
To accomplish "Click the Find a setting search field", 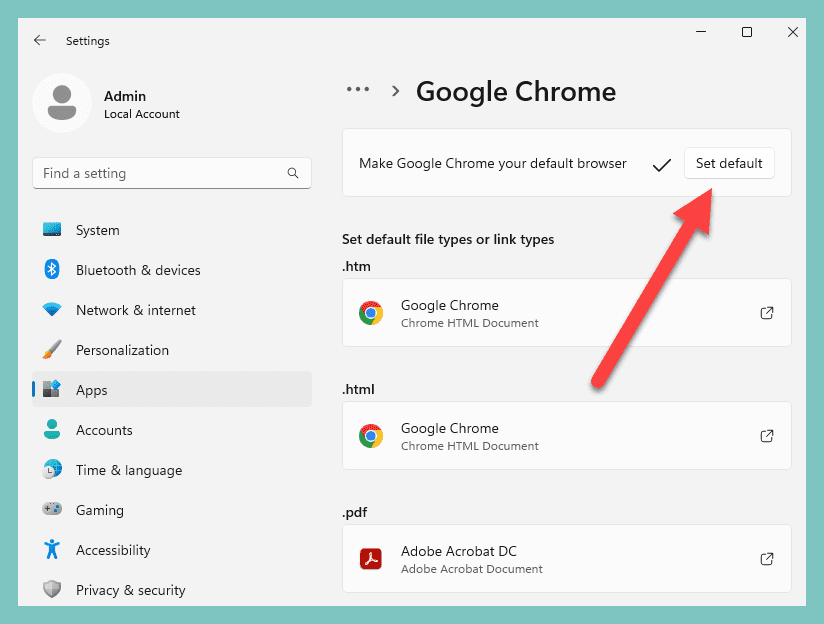I will tap(172, 173).
